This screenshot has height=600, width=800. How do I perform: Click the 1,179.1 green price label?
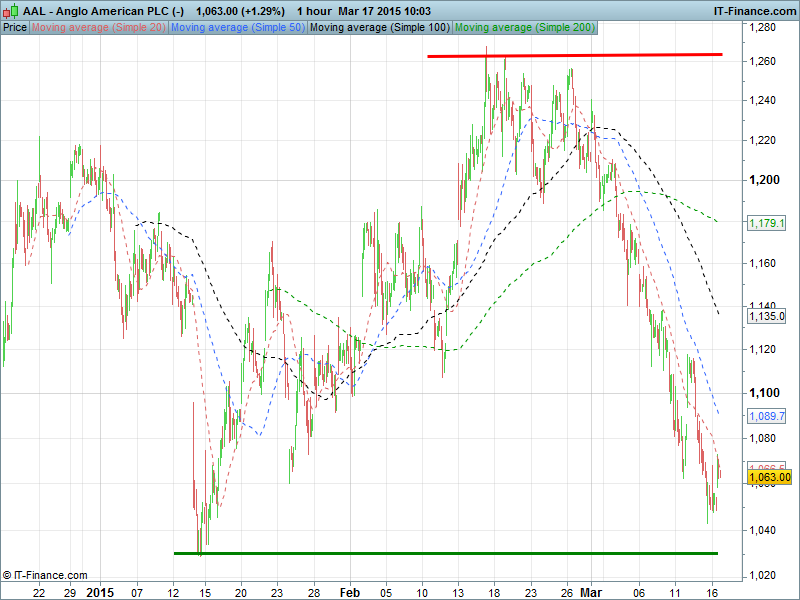point(767,223)
